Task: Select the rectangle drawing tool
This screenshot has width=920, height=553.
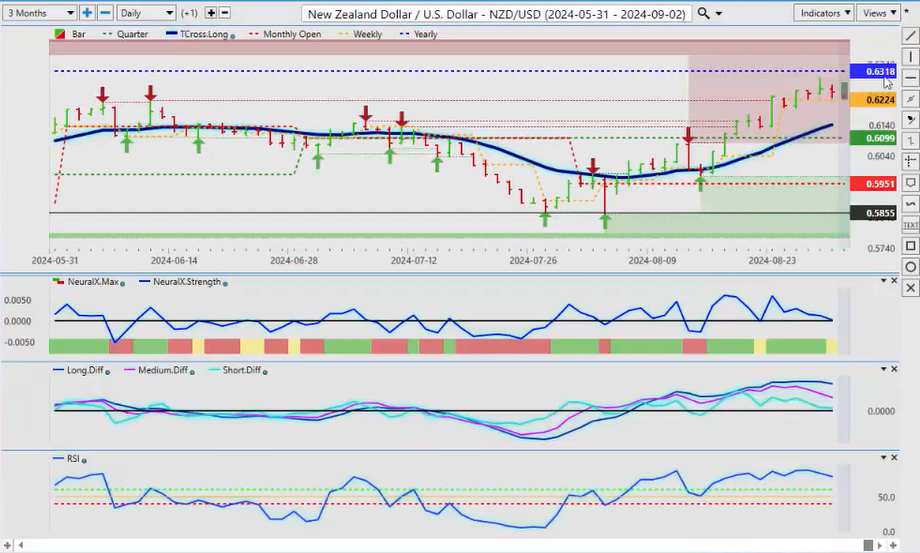Action: 910,246
